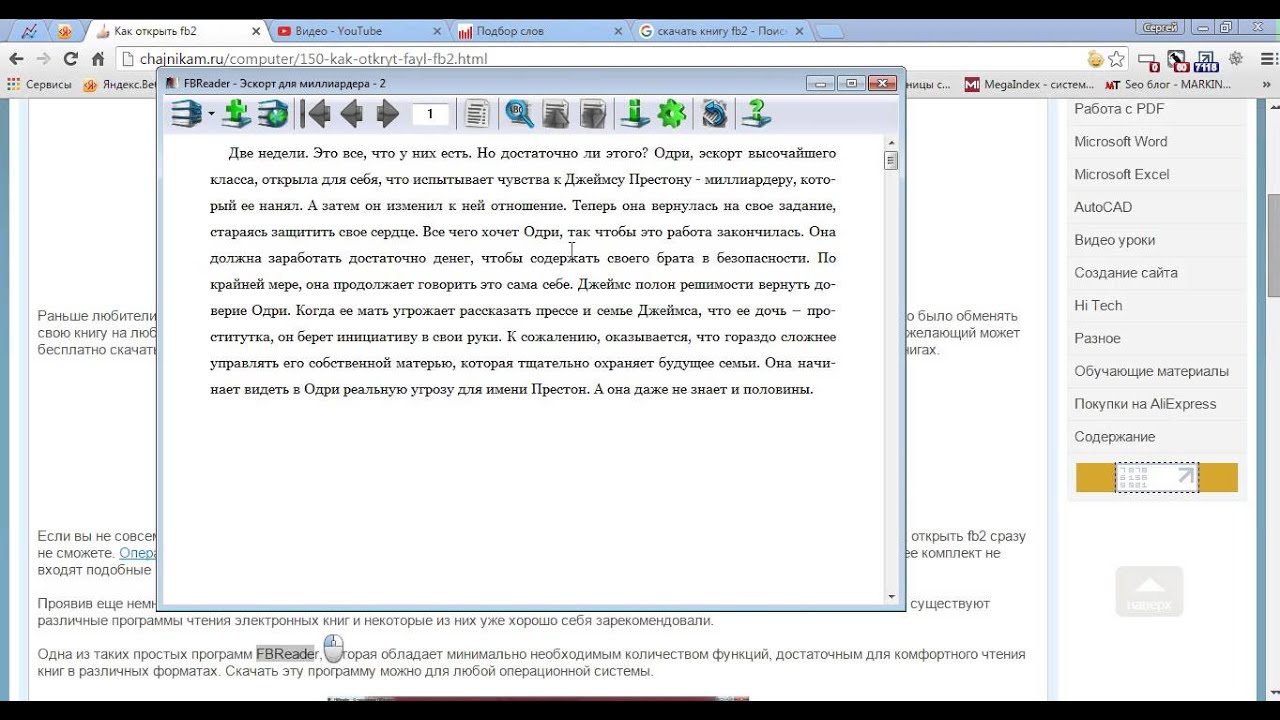Image resolution: width=1280 pixels, height=720 pixels.
Task: Open text search magnifier icon
Action: tap(519, 114)
